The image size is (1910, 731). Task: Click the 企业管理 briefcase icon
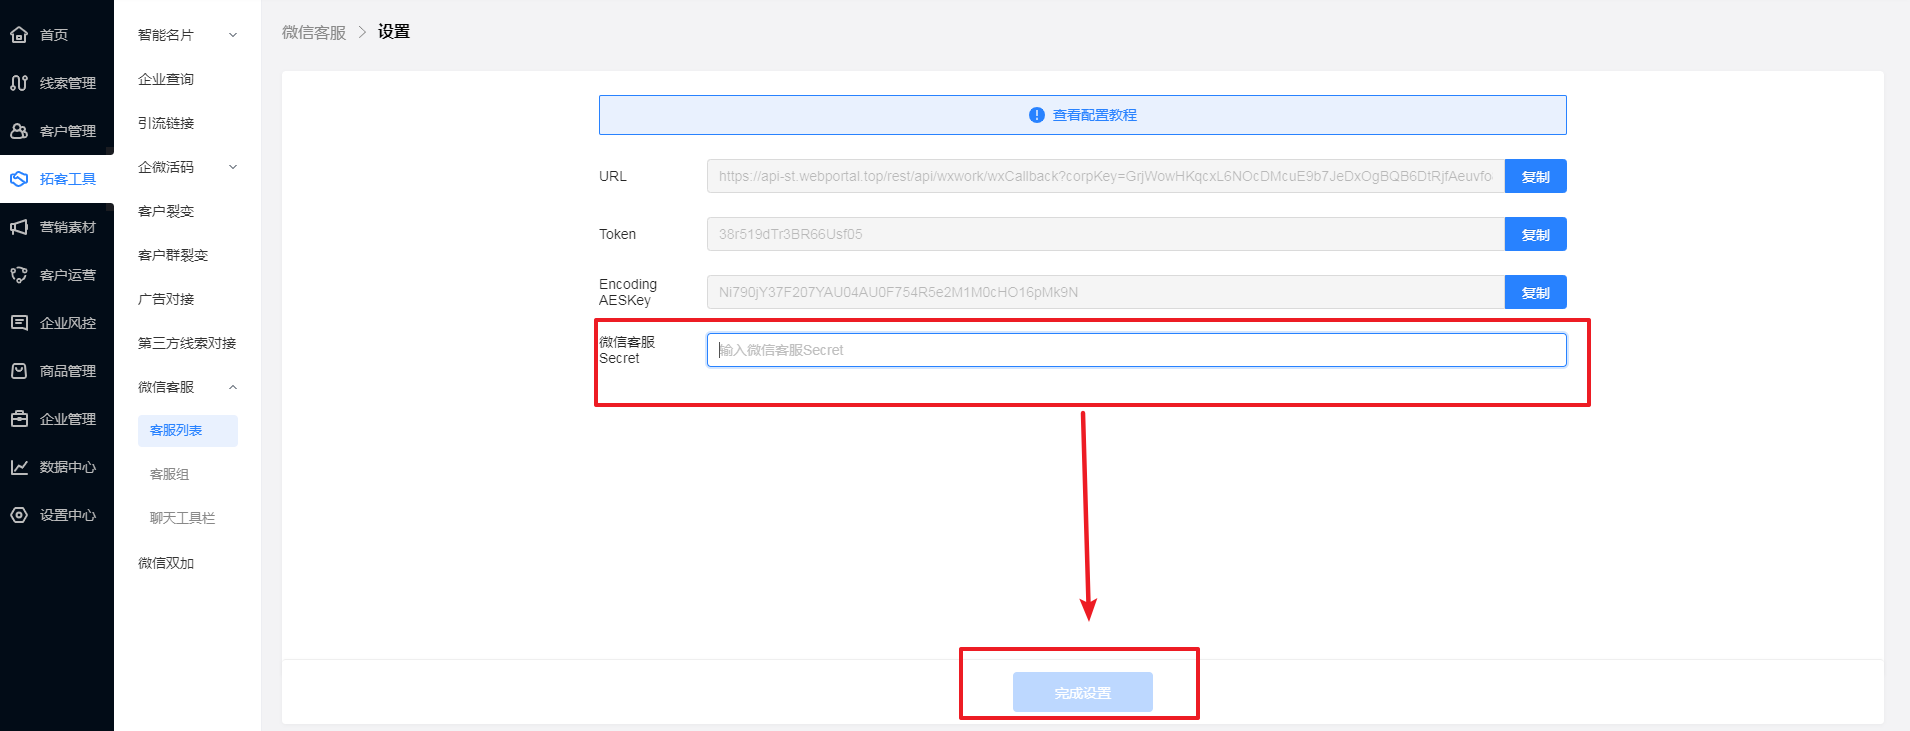(x=19, y=419)
